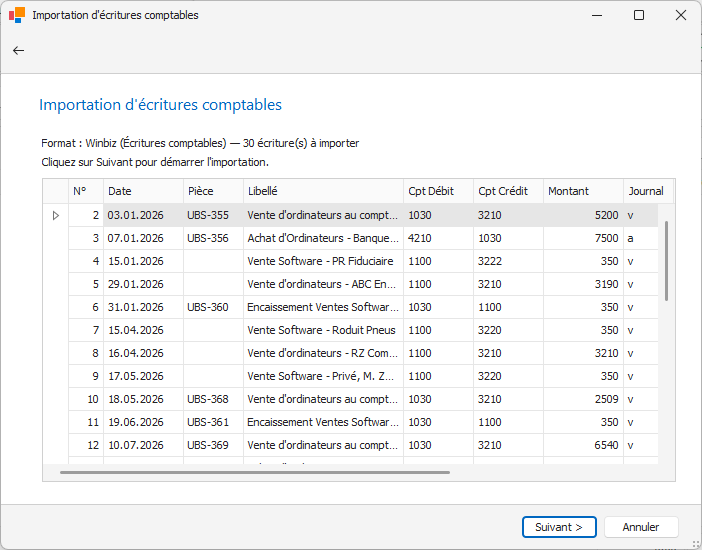Click the app logo in title bar
This screenshot has height=550, width=702.
coord(17,15)
